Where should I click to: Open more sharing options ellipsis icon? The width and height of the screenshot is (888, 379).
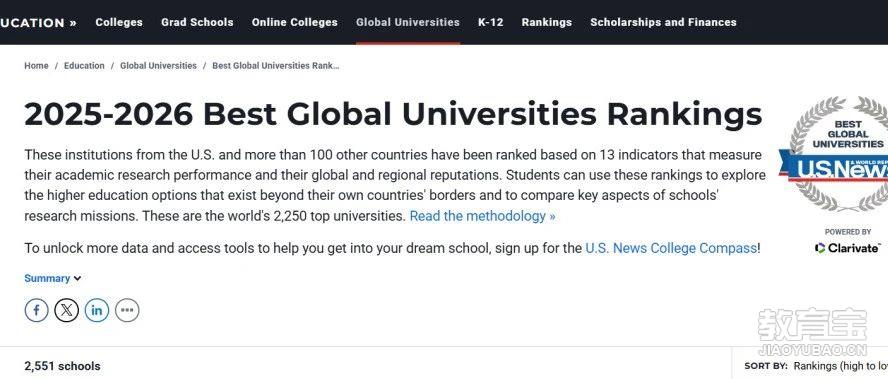coord(127,310)
